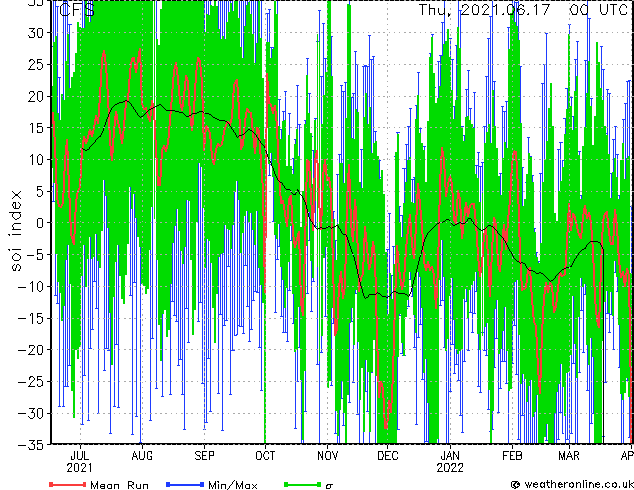Click the 15 y-axis value
Image resolution: width=634 pixels, height=490 pixels.
pyautogui.click(x=35, y=128)
